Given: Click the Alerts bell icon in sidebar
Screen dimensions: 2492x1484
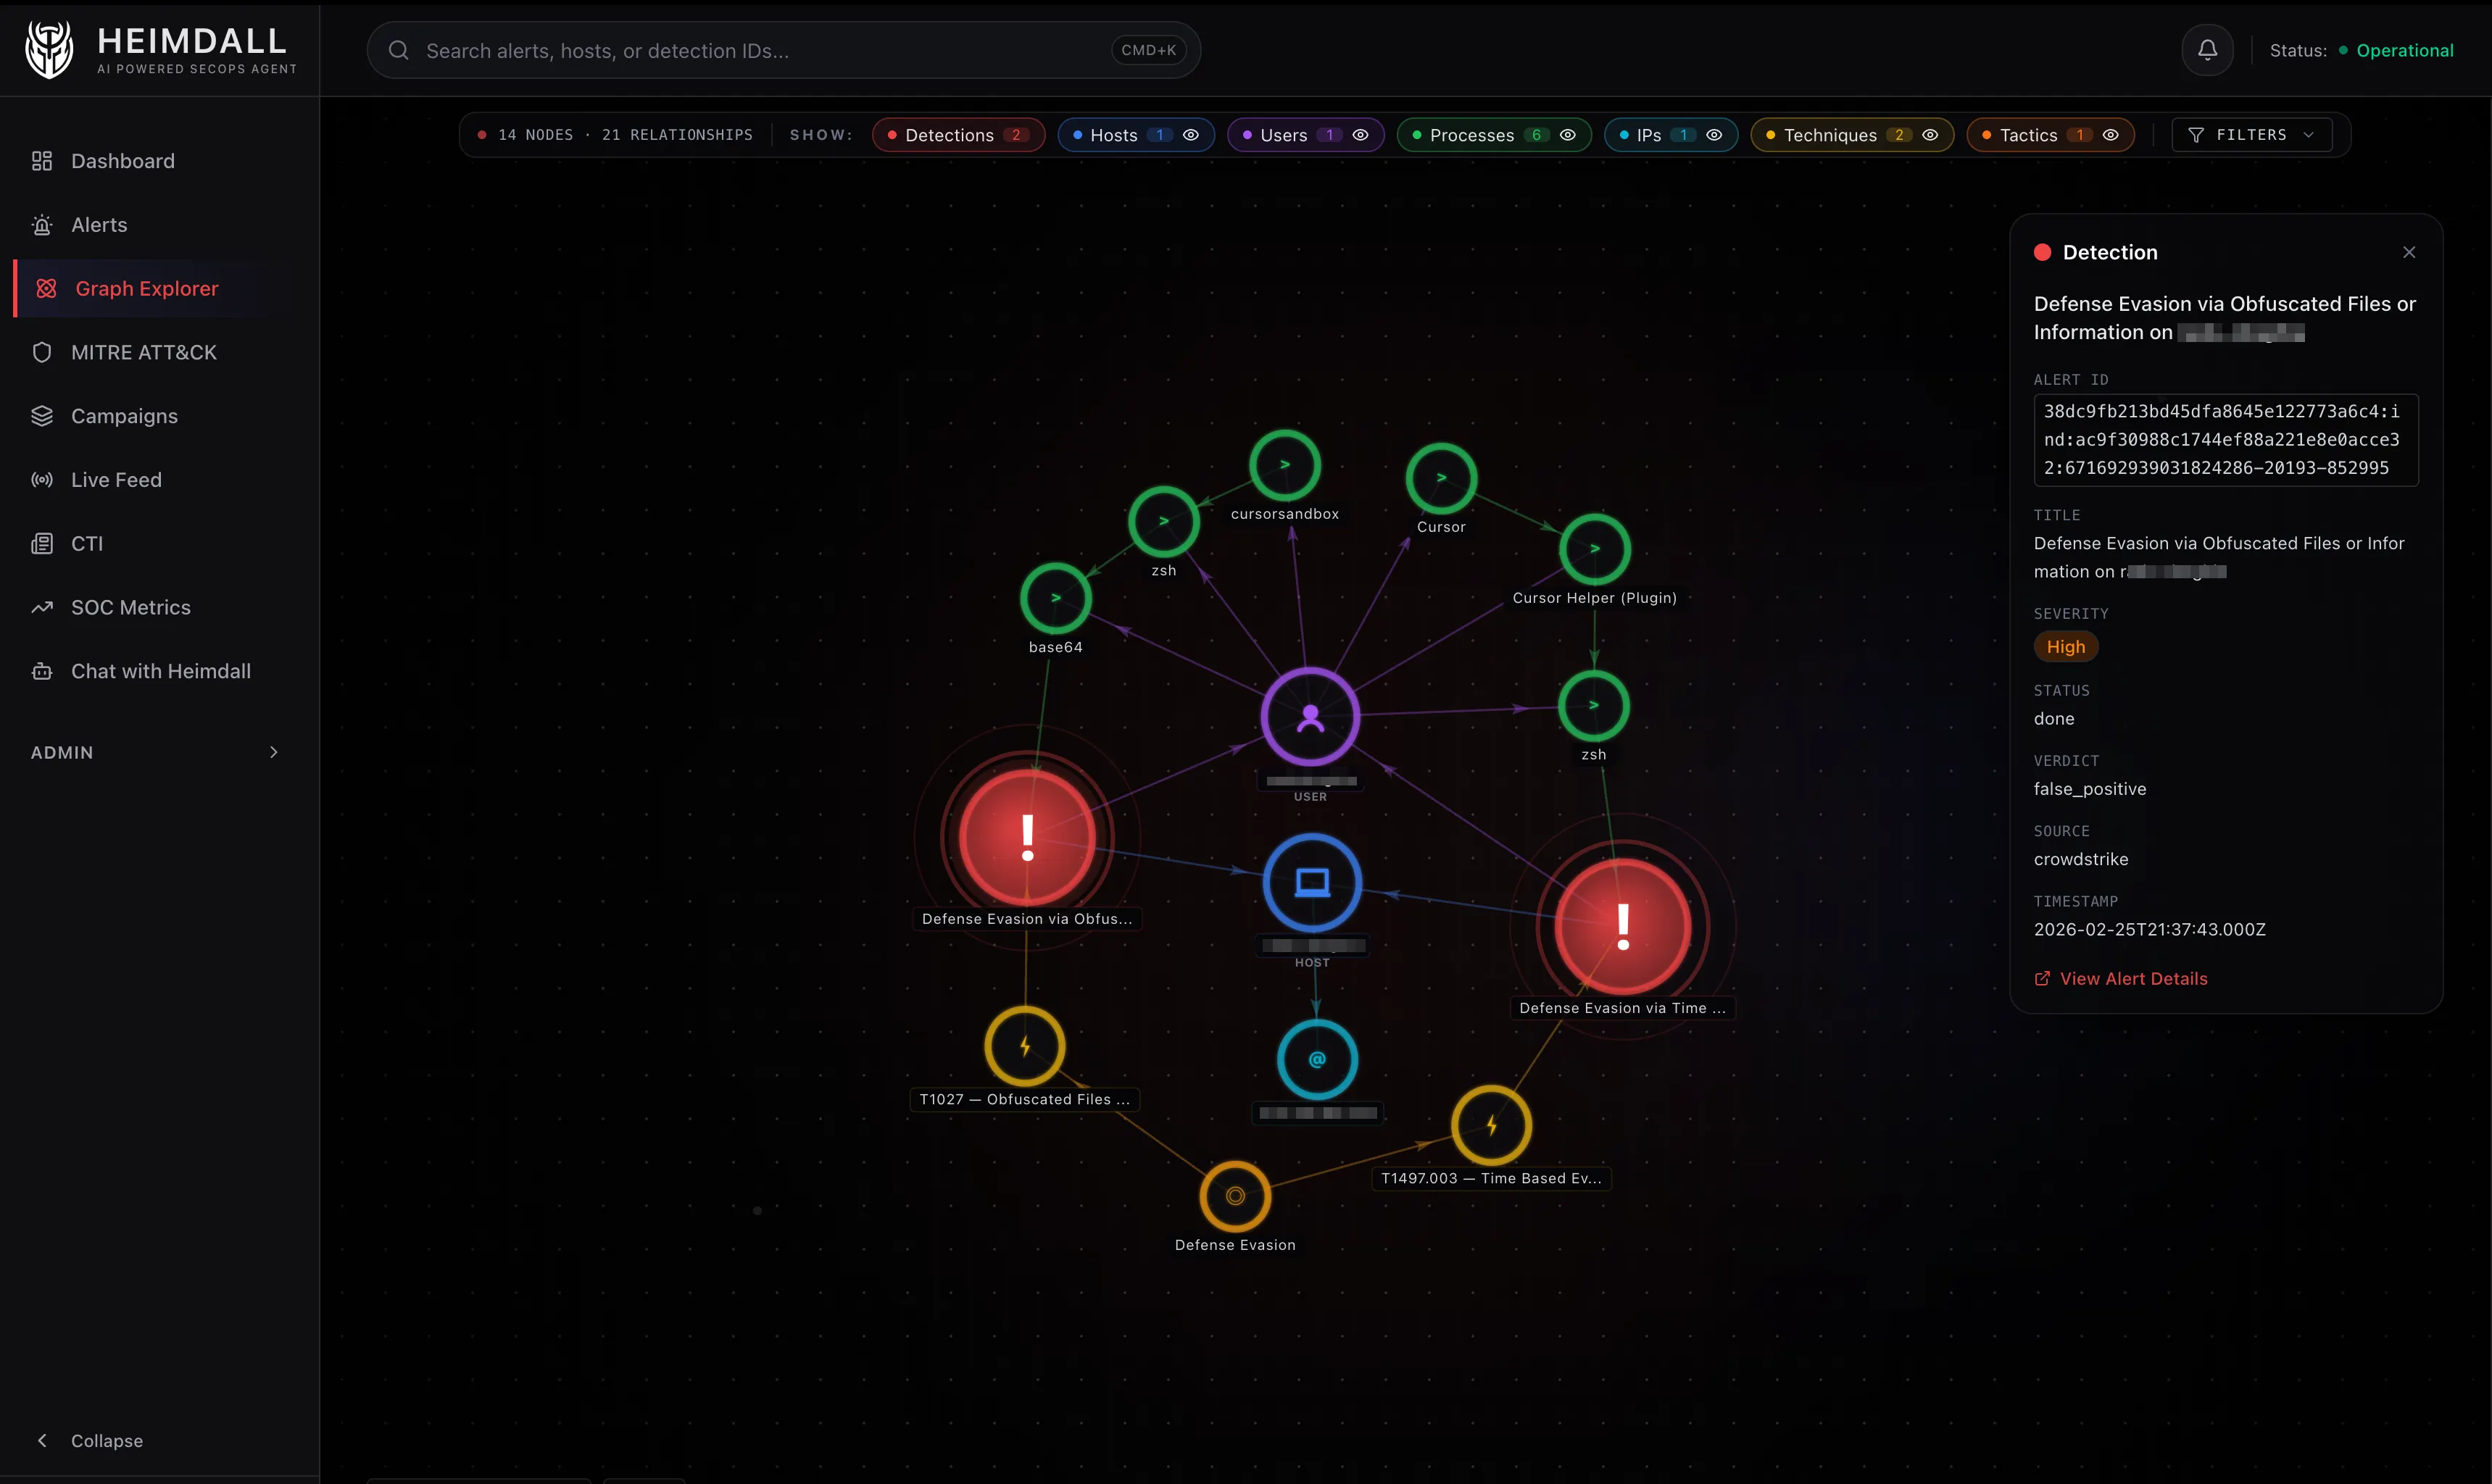Looking at the screenshot, I should (41, 224).
